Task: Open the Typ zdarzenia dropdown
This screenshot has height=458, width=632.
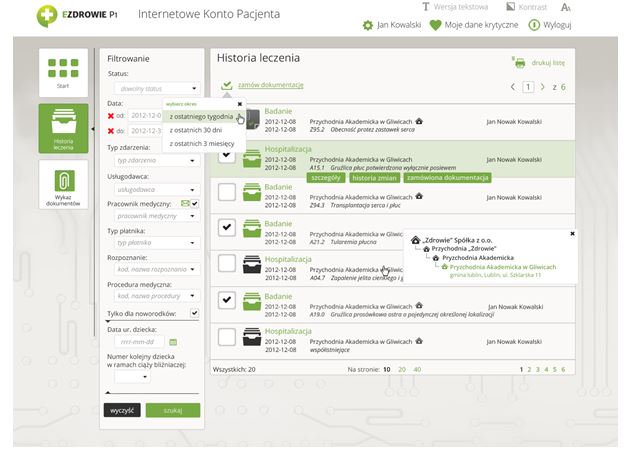Action: click(x=156, y=160)
